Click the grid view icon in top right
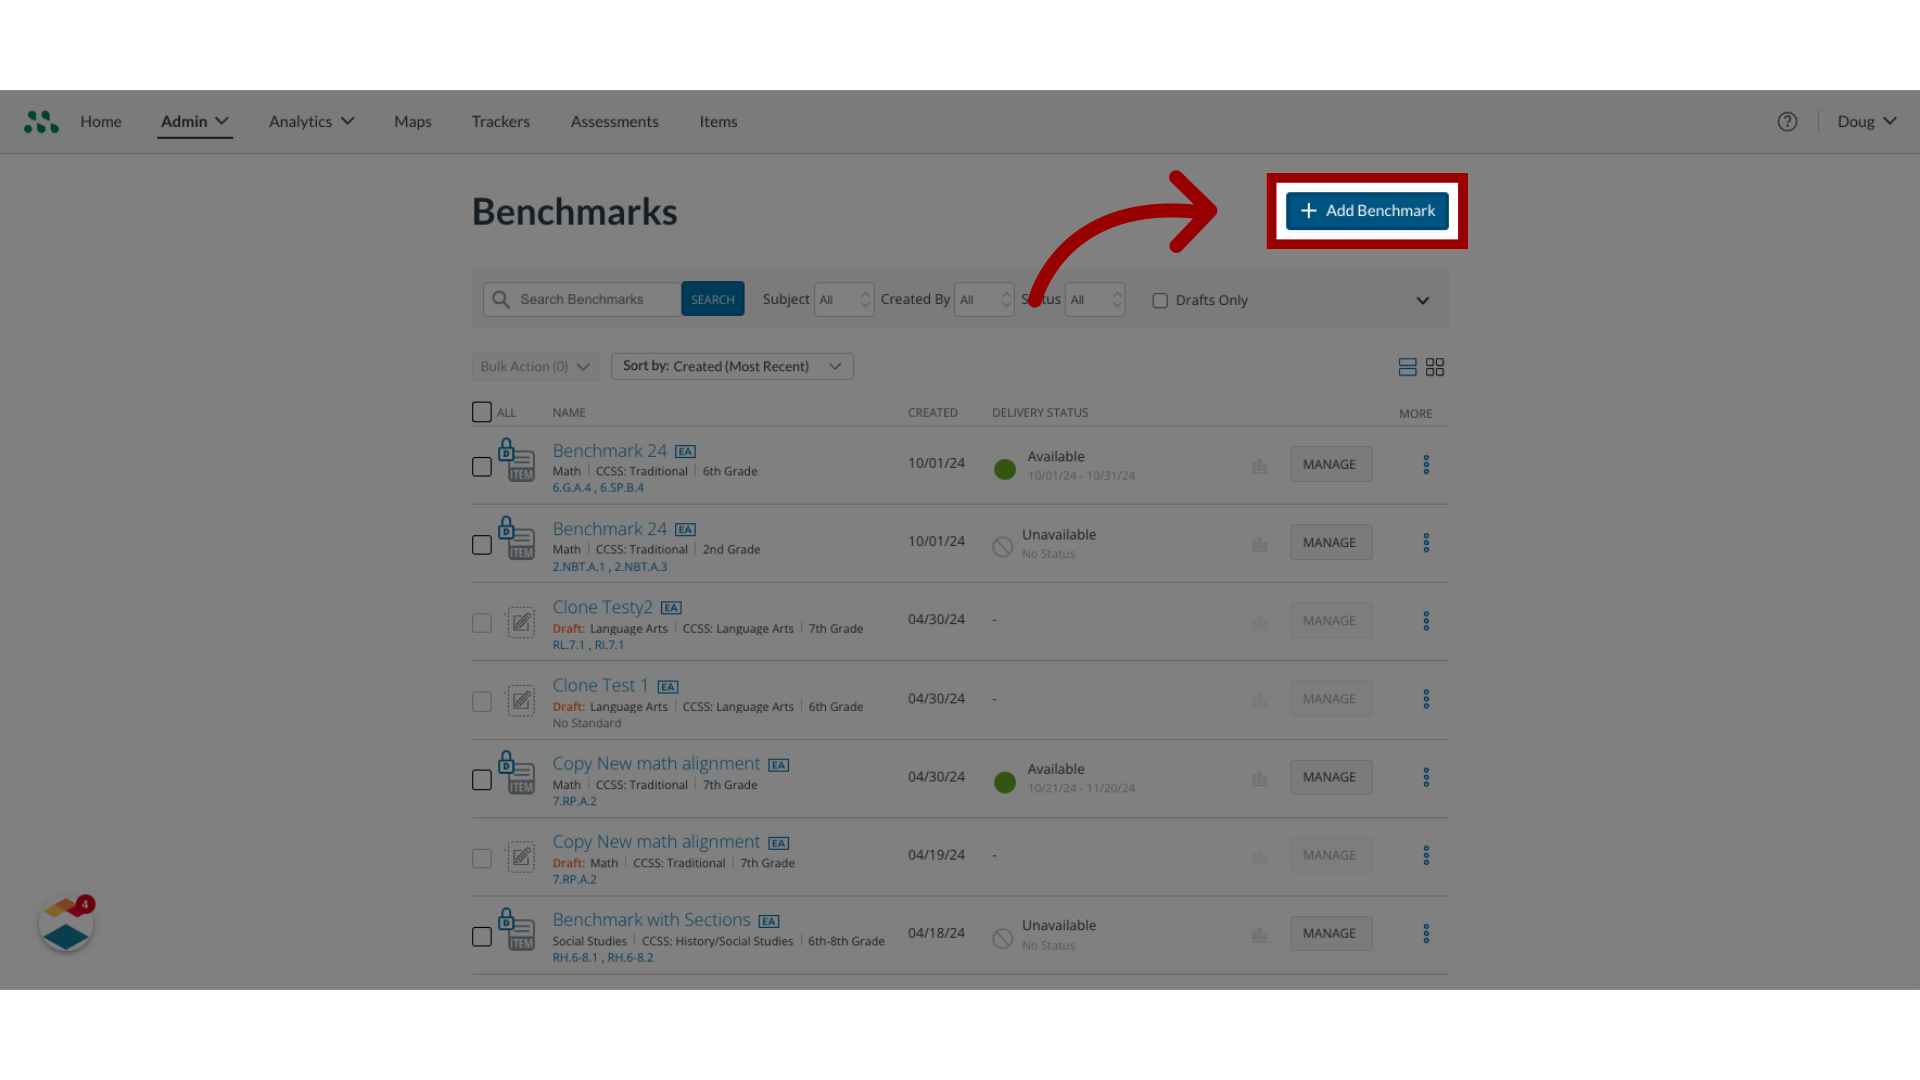This screenshot has height=1080, width=1920. 1435,367
